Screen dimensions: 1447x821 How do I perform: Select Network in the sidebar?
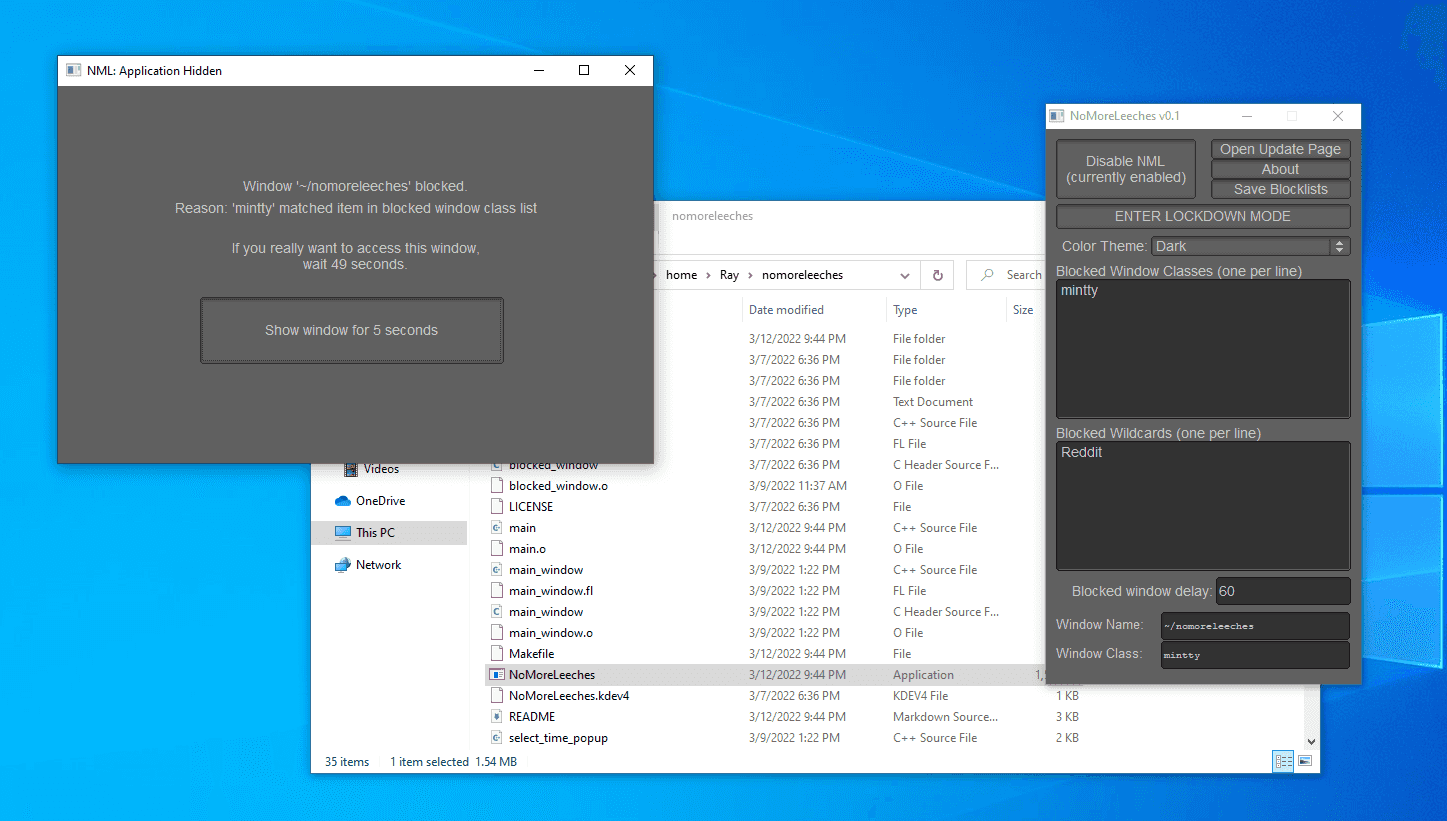coord(378,565)
